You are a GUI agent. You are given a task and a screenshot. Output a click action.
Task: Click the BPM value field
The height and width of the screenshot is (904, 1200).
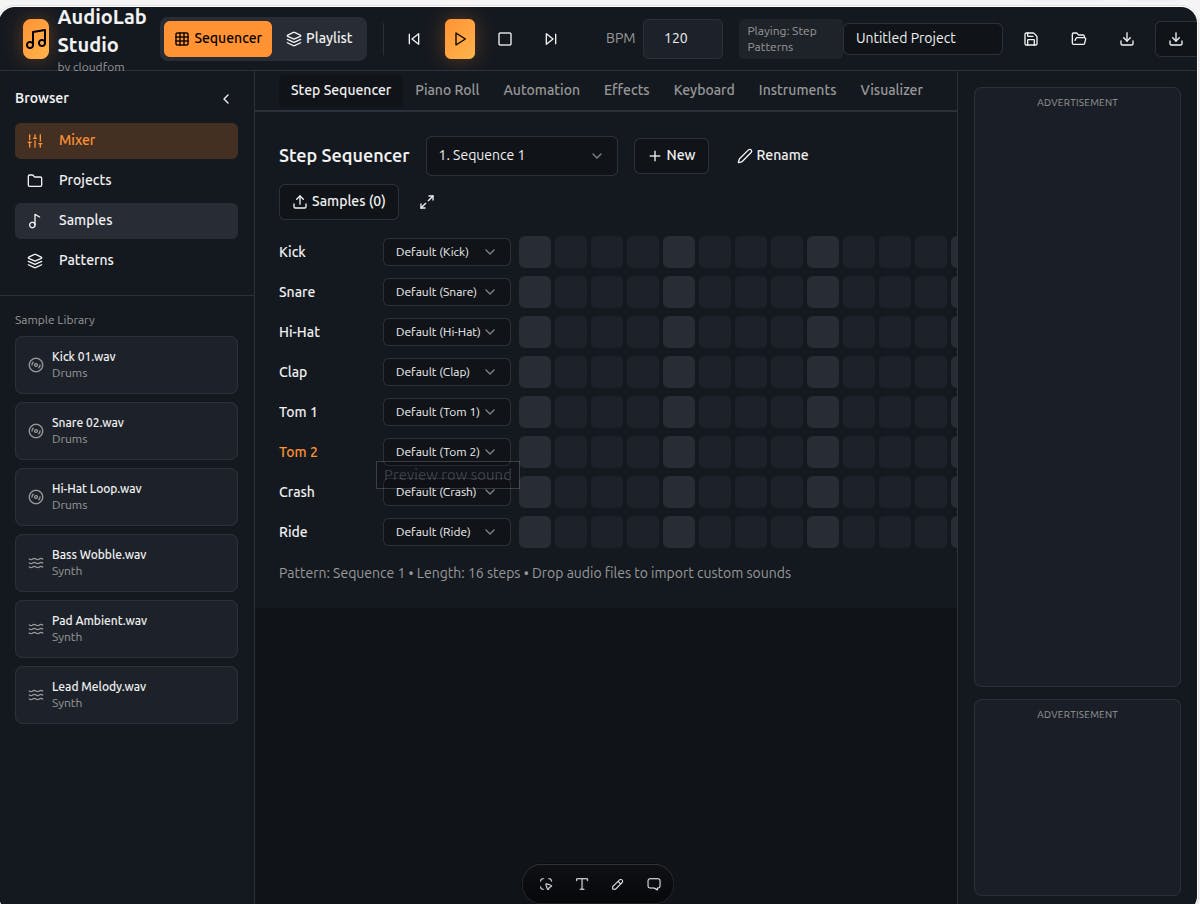click(x=683, y=39)
